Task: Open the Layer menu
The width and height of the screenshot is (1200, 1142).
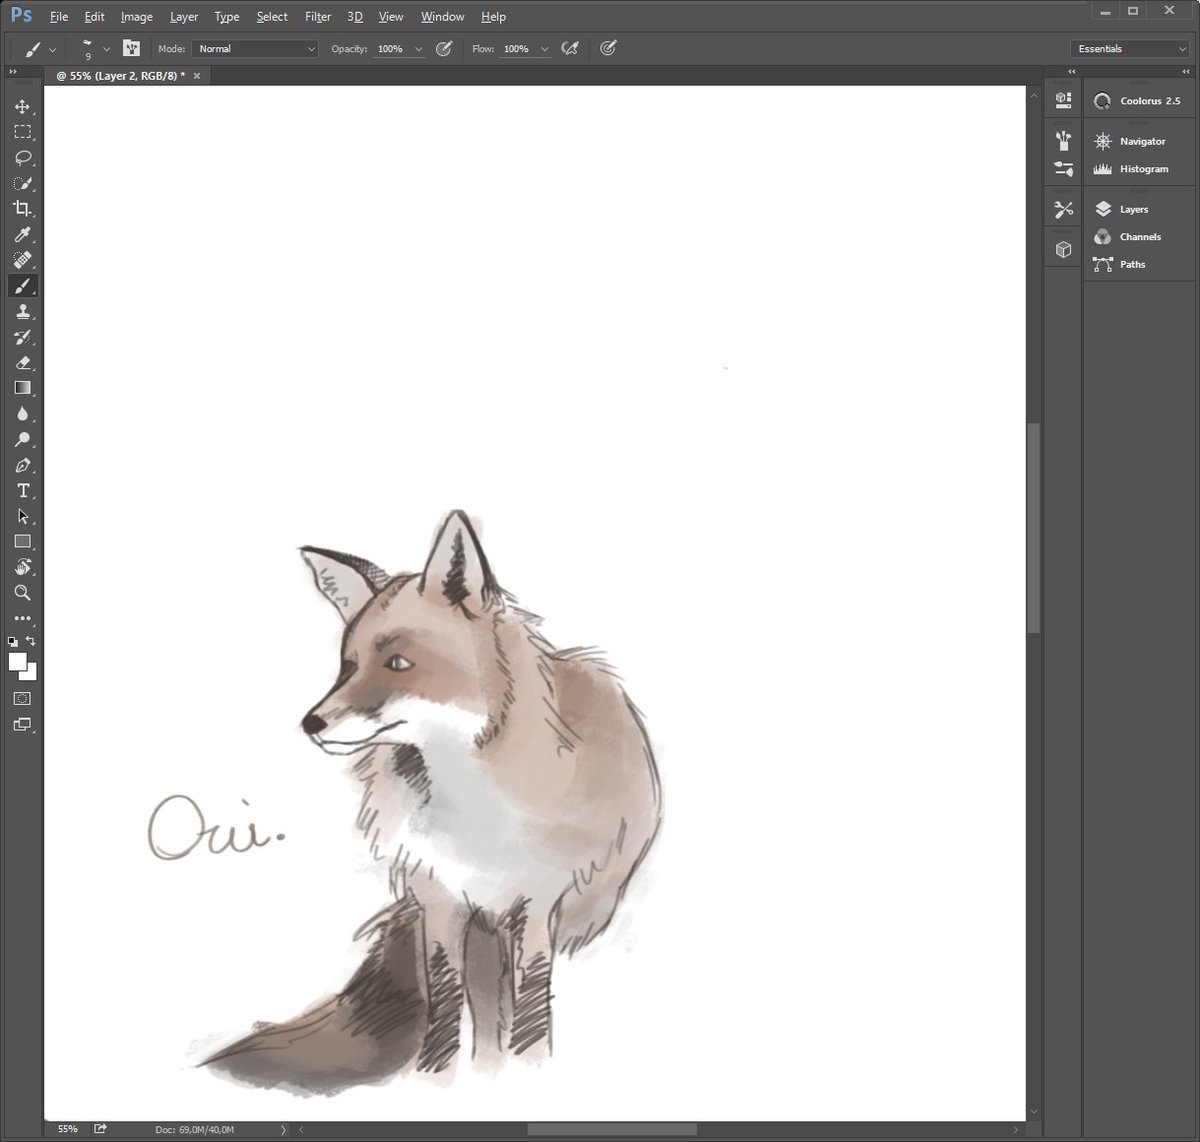Action: pos(184,17)
